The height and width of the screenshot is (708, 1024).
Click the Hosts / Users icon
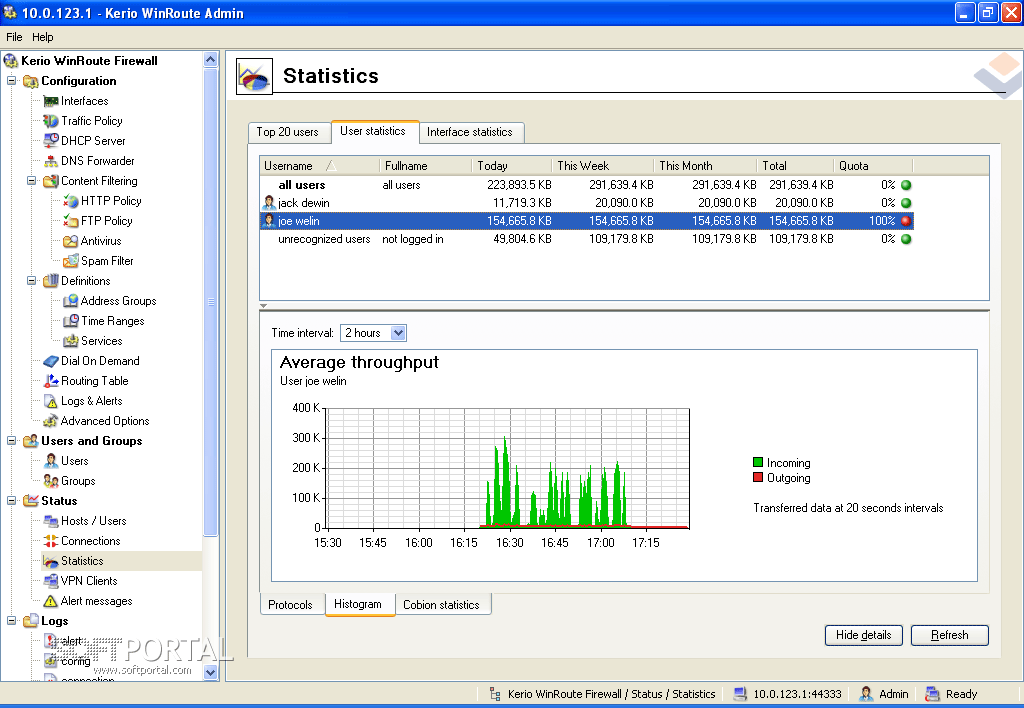point(51,521)
